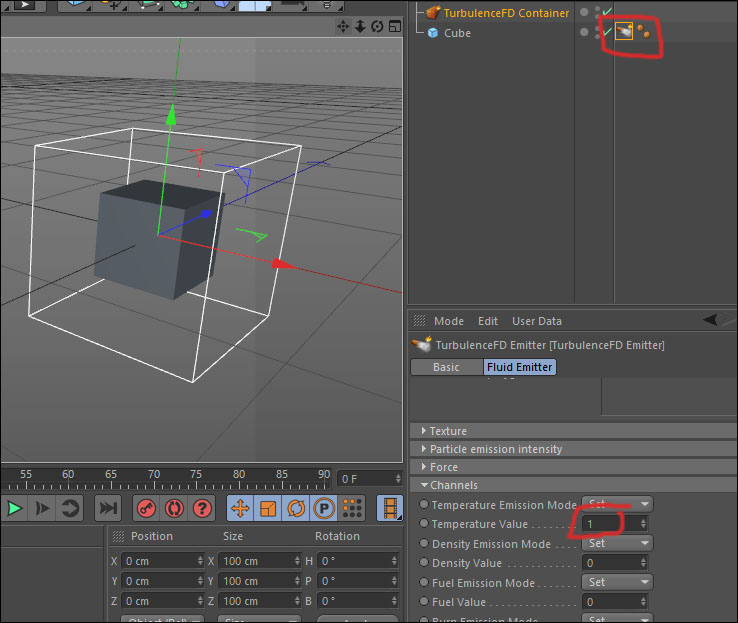This screenshot has width=738, height=623.
Task: Toggle Point Level Animation recording
Action: 352,508
